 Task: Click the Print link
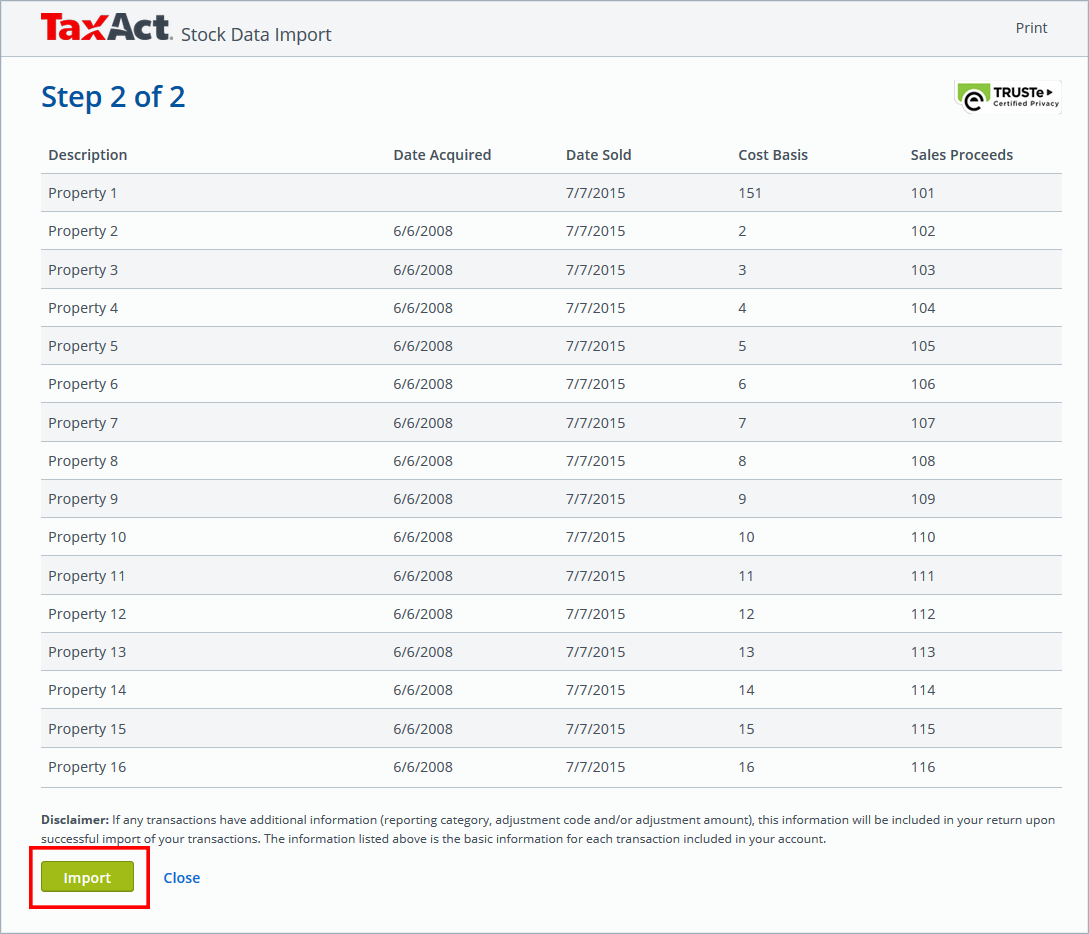point(1031,28)
